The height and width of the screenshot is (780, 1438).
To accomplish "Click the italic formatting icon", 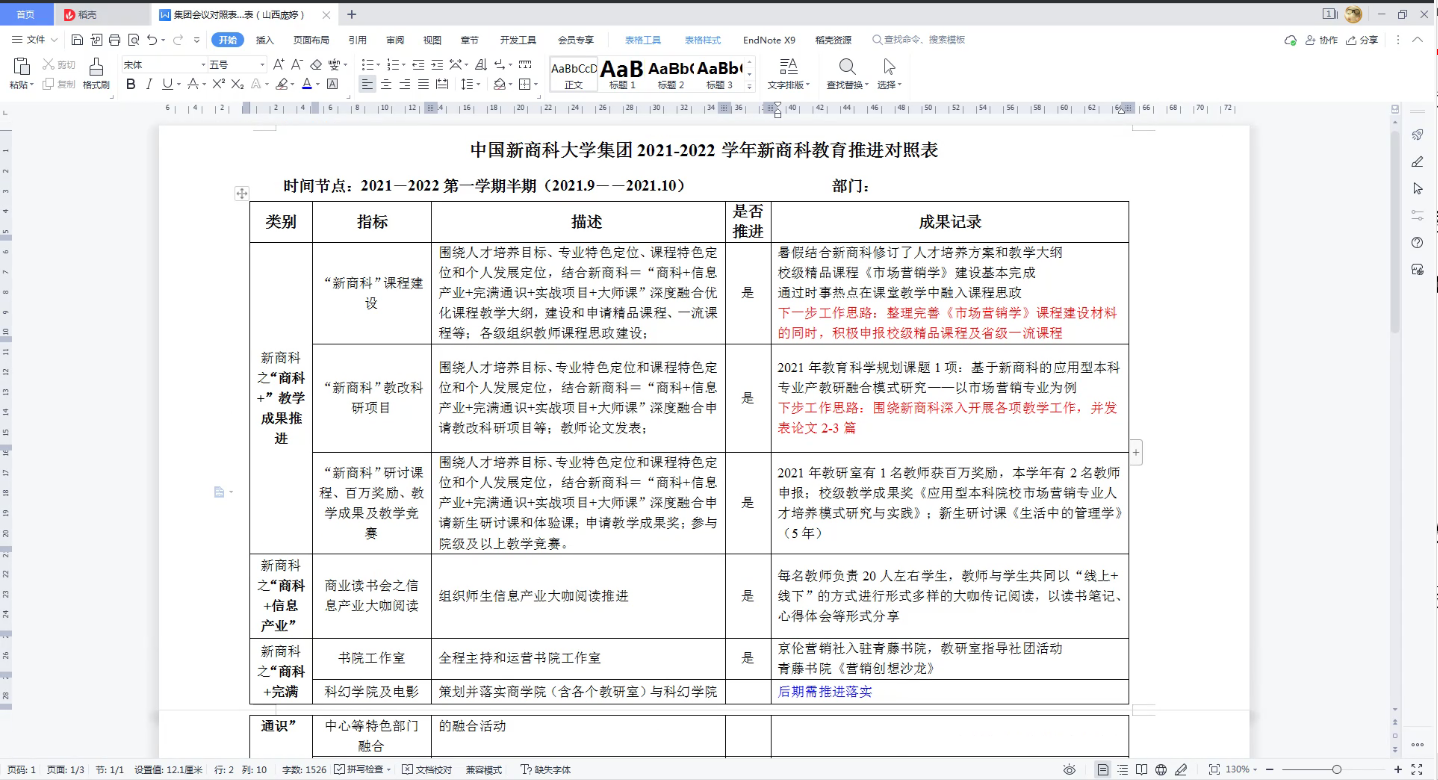I will pyautogui.click(x=149, y=85).
